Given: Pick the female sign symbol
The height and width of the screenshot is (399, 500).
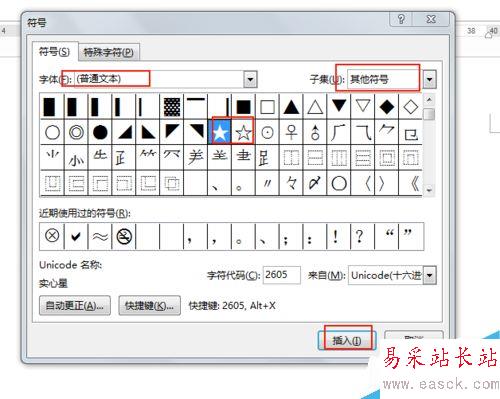Looking at the screenshot, I should tap(291, 132).
